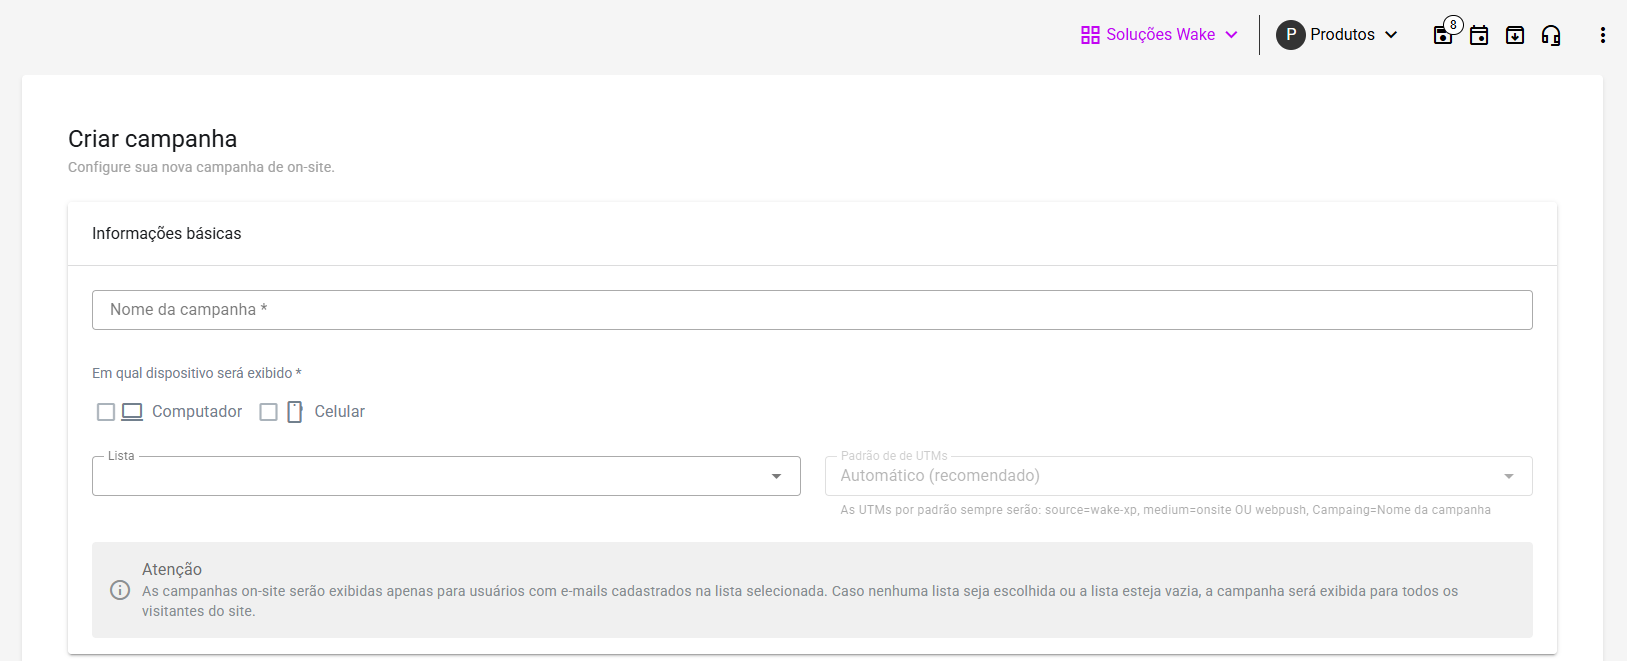Screen dimensions: 1627x661
Task: Click the download archive box icon
Action: pos(1515,35)
